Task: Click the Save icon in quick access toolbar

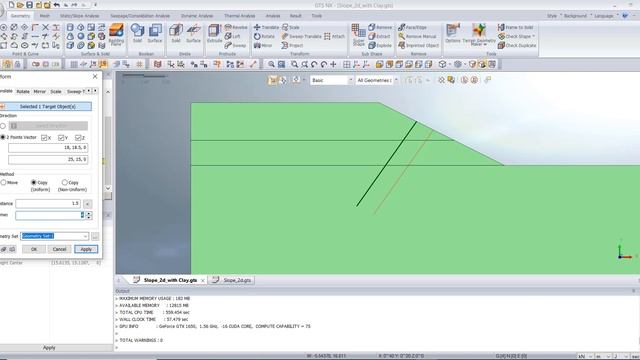Action: point(29,5)
